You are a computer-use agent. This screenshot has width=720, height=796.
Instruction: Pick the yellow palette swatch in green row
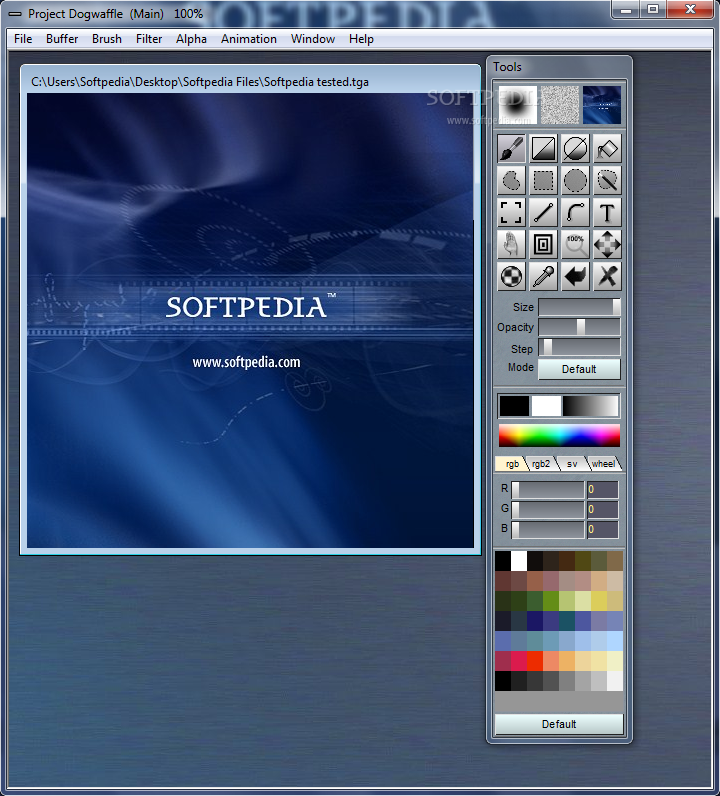(599, 602)
